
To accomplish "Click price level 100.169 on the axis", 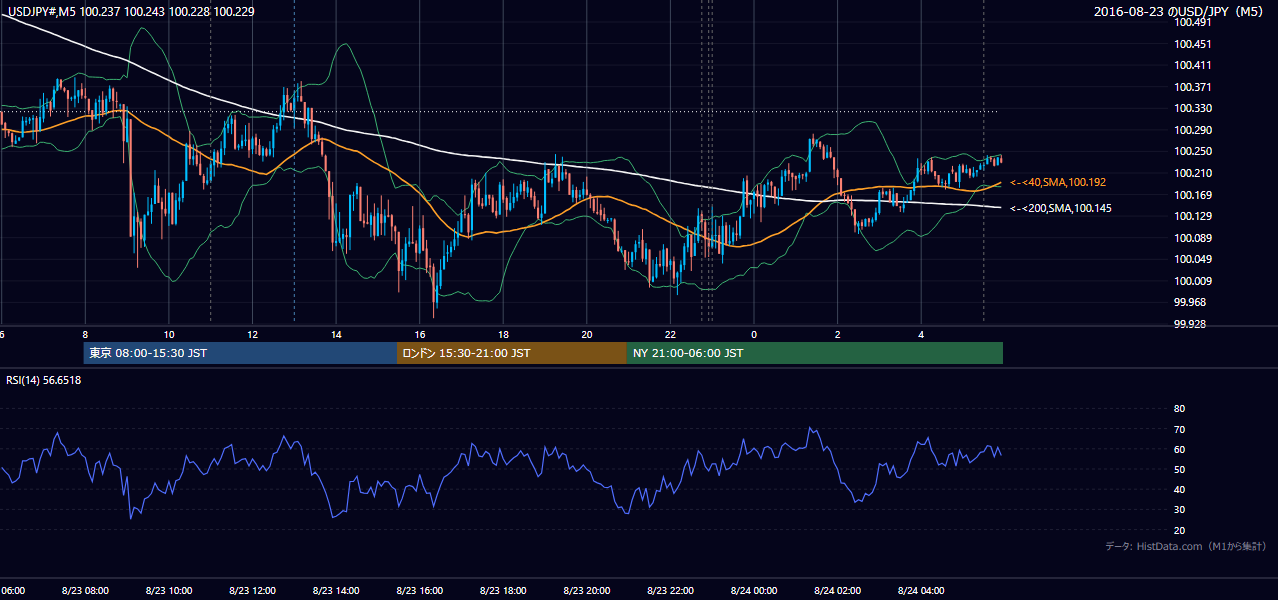I will [1193, 195].
